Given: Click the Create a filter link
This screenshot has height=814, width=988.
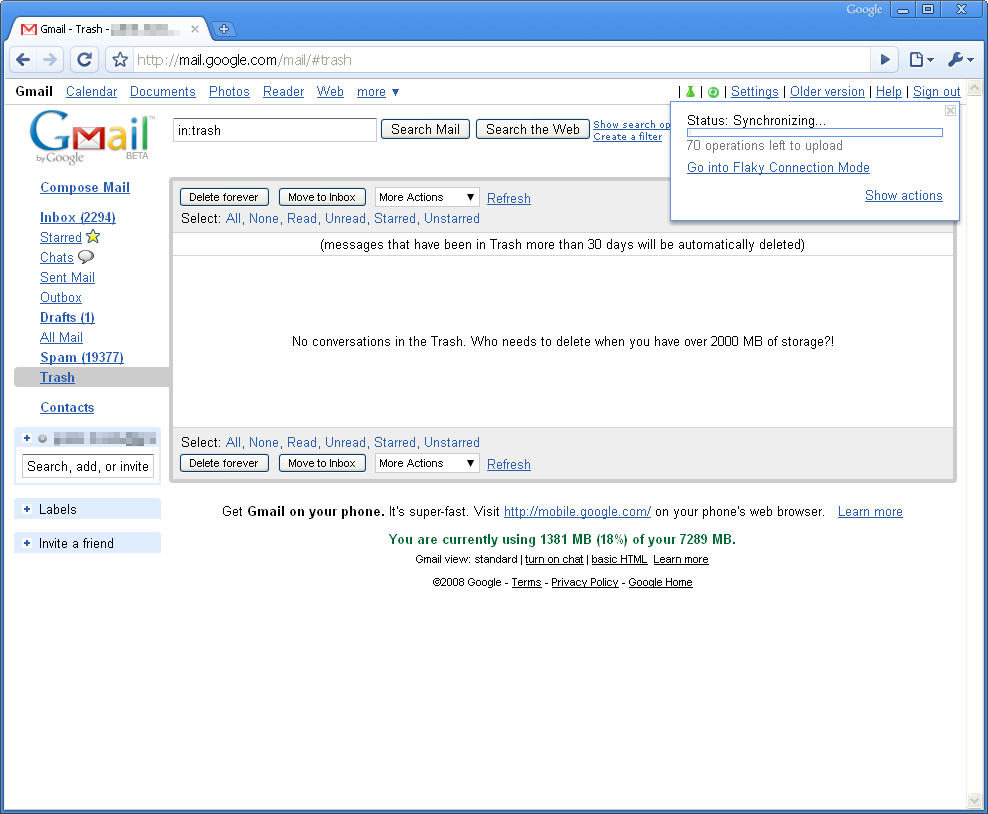Looking at the screenshot, I should 628,137.
